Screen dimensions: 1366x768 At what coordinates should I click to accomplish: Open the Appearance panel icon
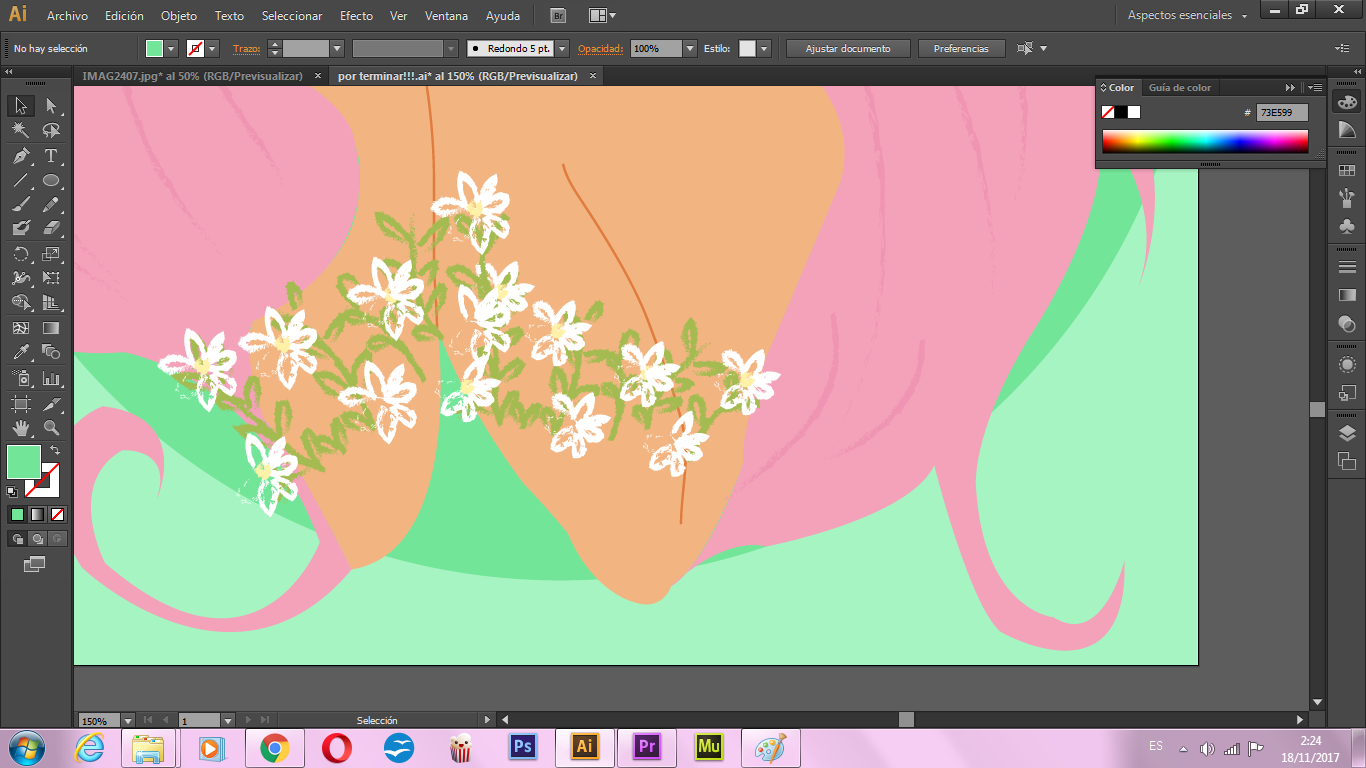click(x=1347, y=365)
